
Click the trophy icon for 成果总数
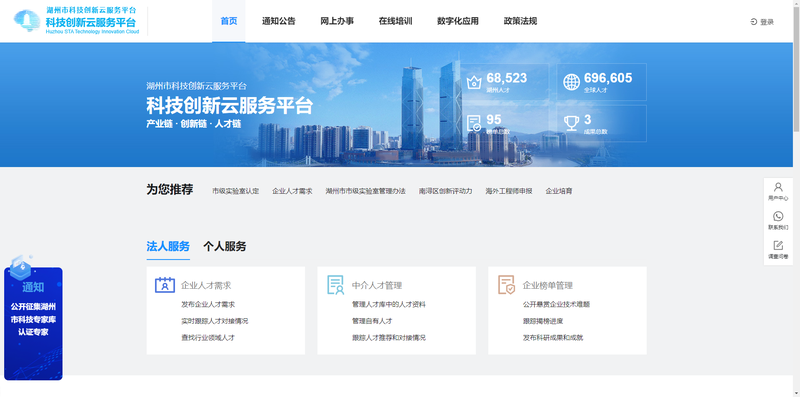pos(571,123)
